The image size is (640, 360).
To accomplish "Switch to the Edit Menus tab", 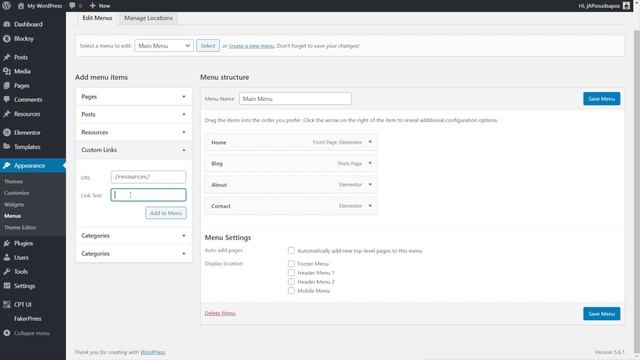I will pos(97,18).
